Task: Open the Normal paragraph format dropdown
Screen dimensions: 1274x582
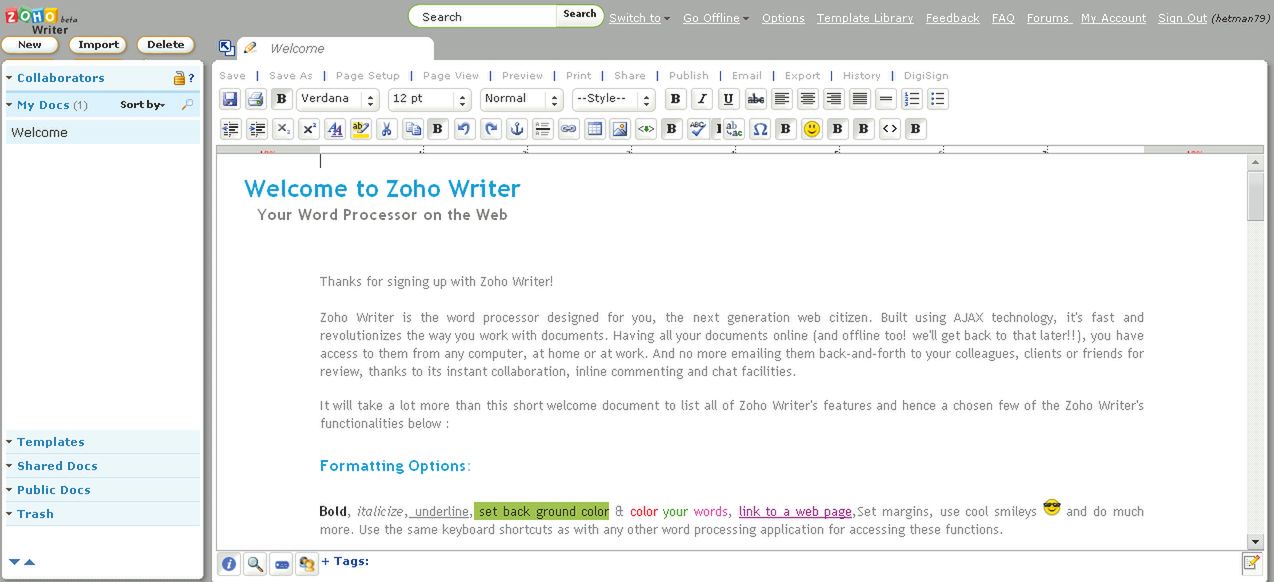Action: tap(522, 99)
